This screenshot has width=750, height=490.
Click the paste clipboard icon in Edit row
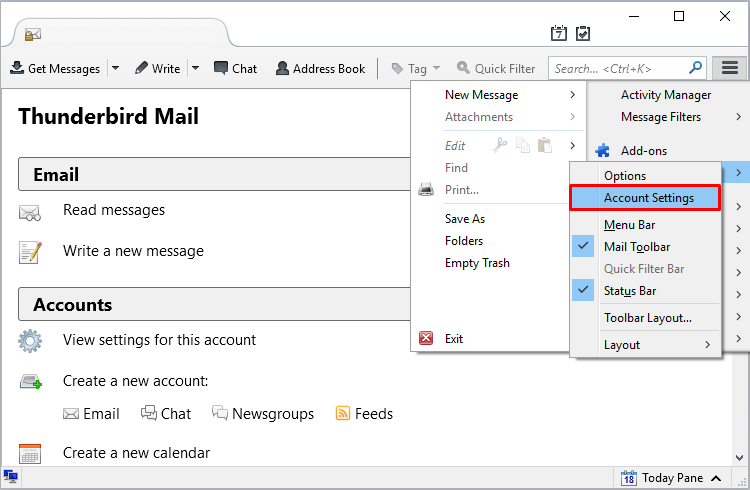pyautogui.click(x=545, y=145)
